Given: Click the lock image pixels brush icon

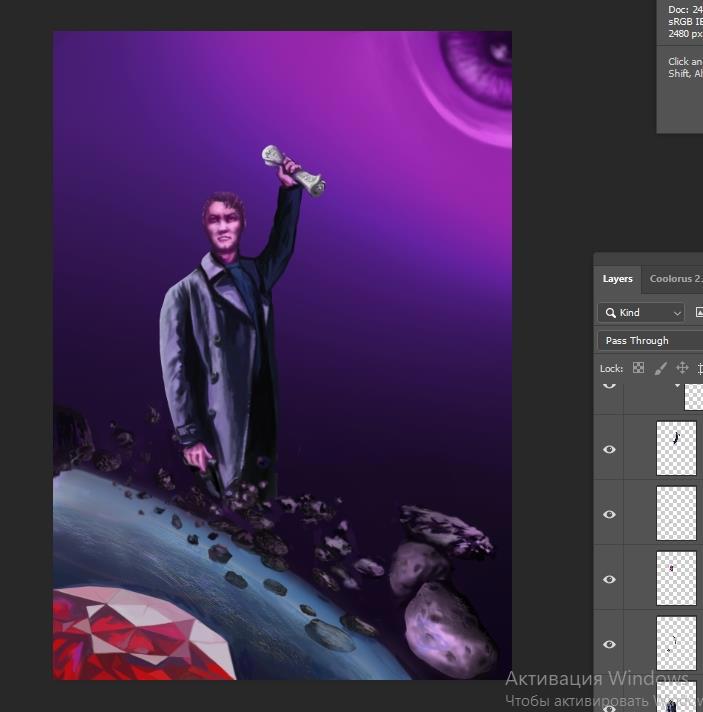Looking at the screenshot, I should 660,368.
